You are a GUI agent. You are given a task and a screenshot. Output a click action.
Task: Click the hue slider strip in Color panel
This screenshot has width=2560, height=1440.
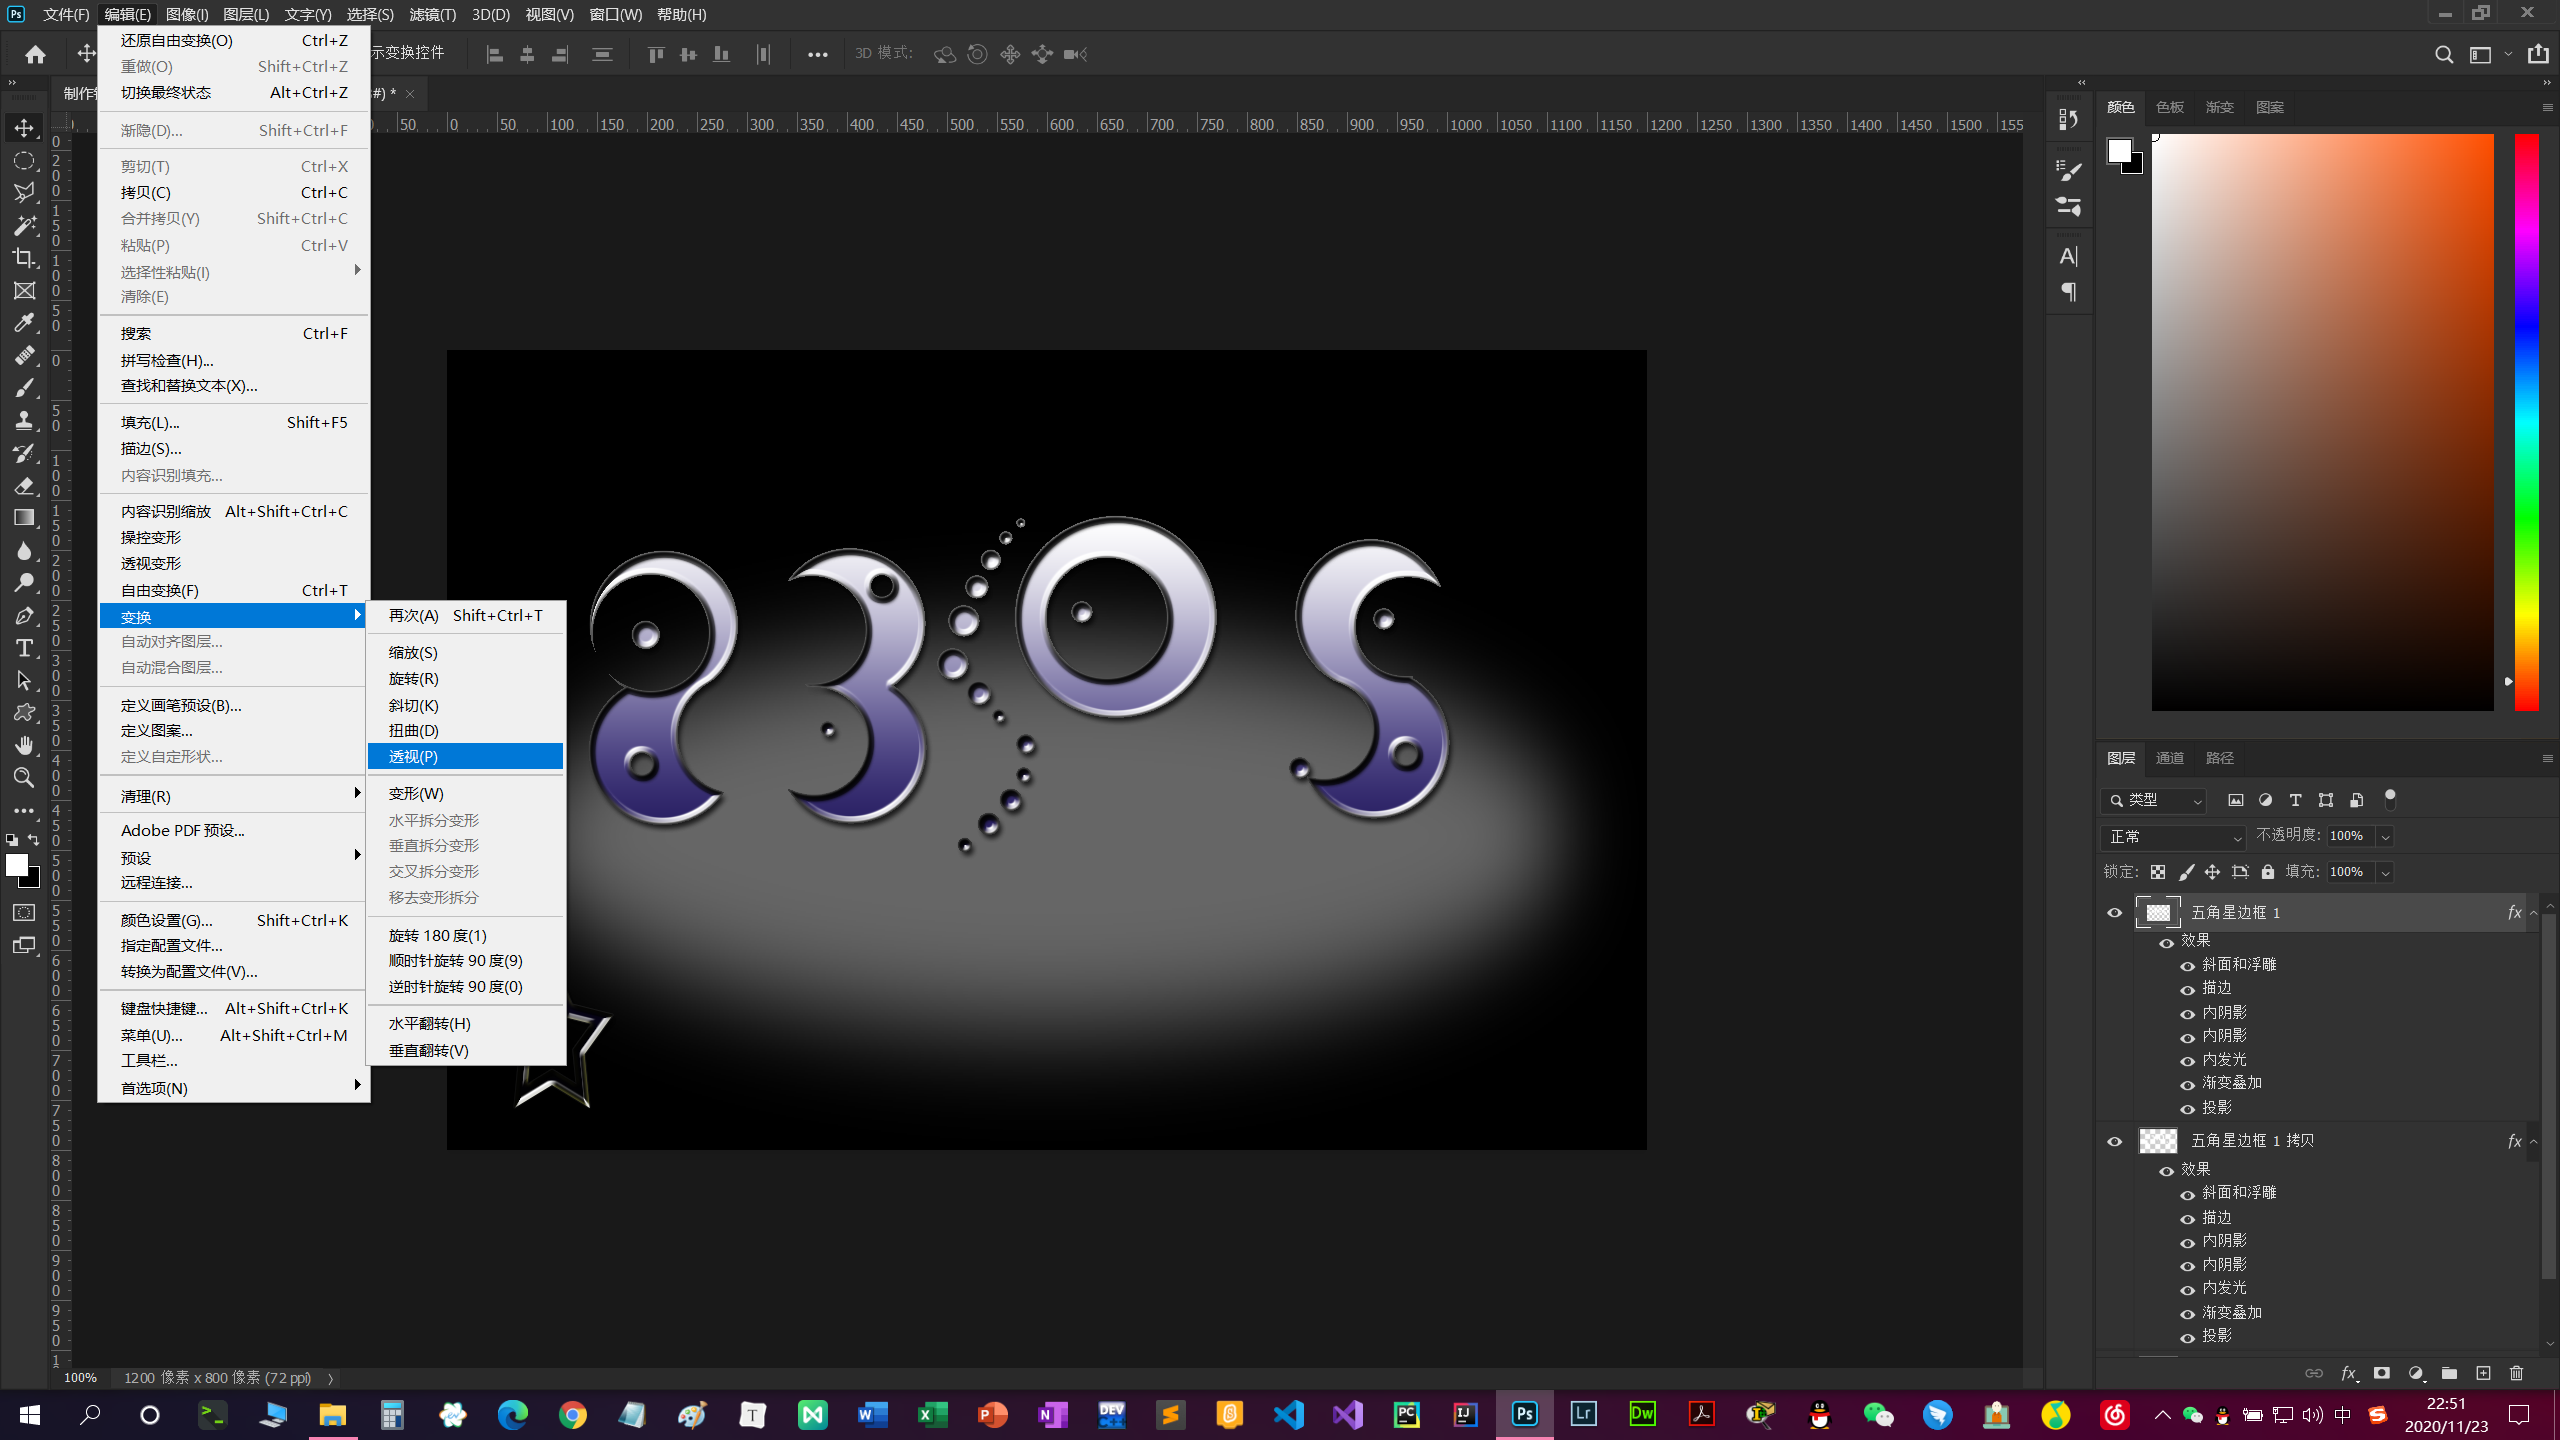tap(2527, 421)
